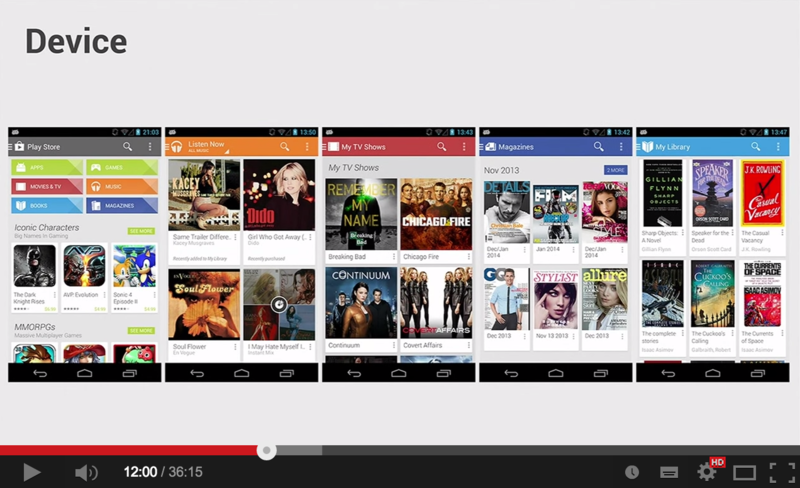The width and height of the screenshot is (800, 488).
Task: Open the orange MUSIC category
Action: pos(122,186)
